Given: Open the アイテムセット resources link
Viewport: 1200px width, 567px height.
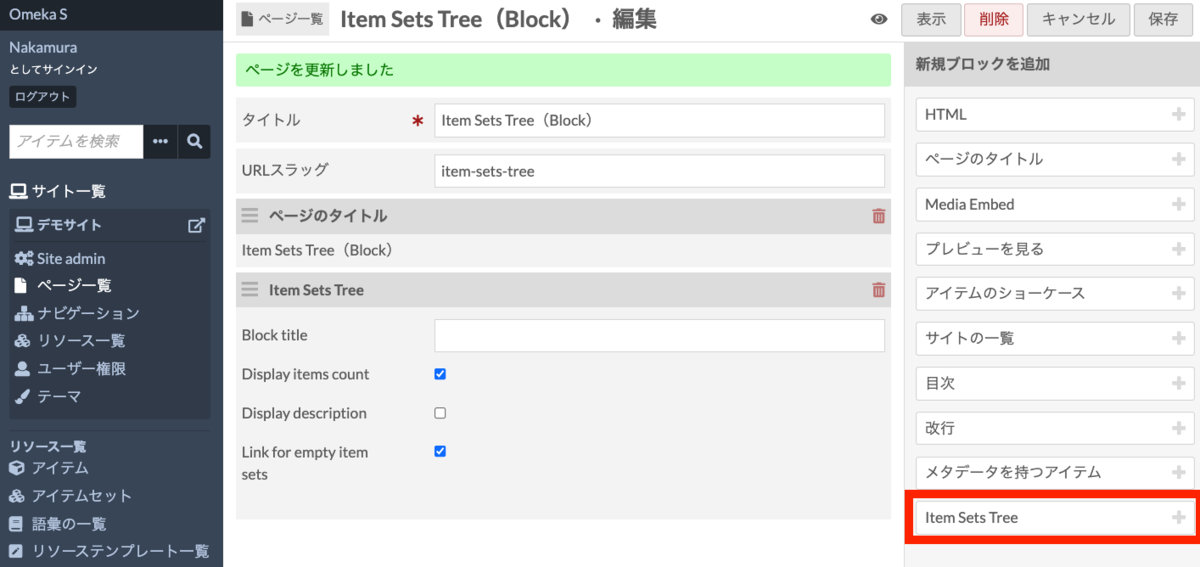Looking at the screenshot, I should pos(81,496).
